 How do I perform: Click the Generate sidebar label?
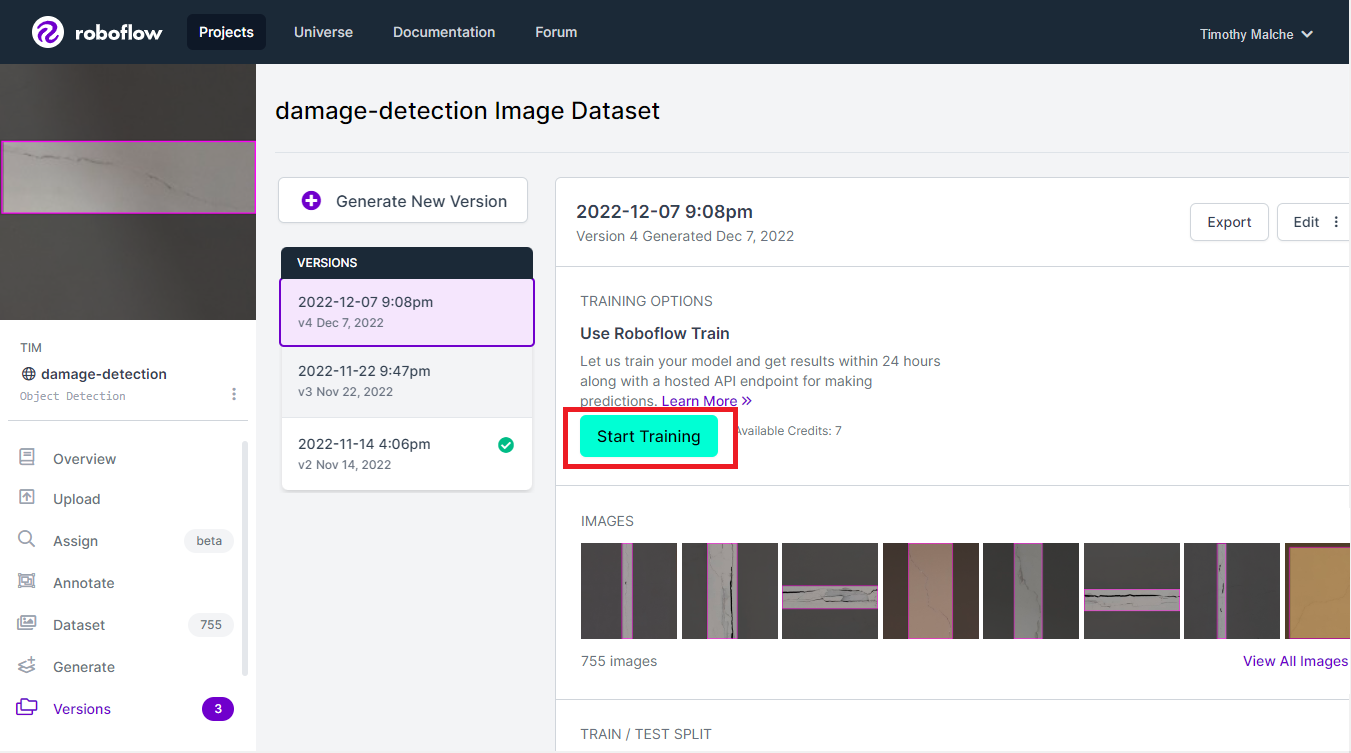[84, 667]
